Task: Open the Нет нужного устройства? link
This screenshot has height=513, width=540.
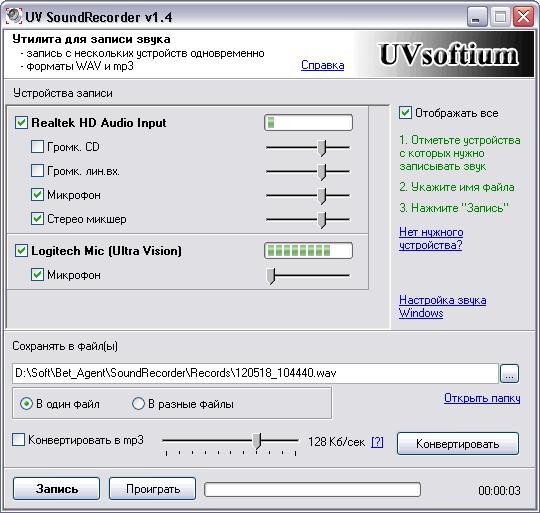Action: coord(431,238)
